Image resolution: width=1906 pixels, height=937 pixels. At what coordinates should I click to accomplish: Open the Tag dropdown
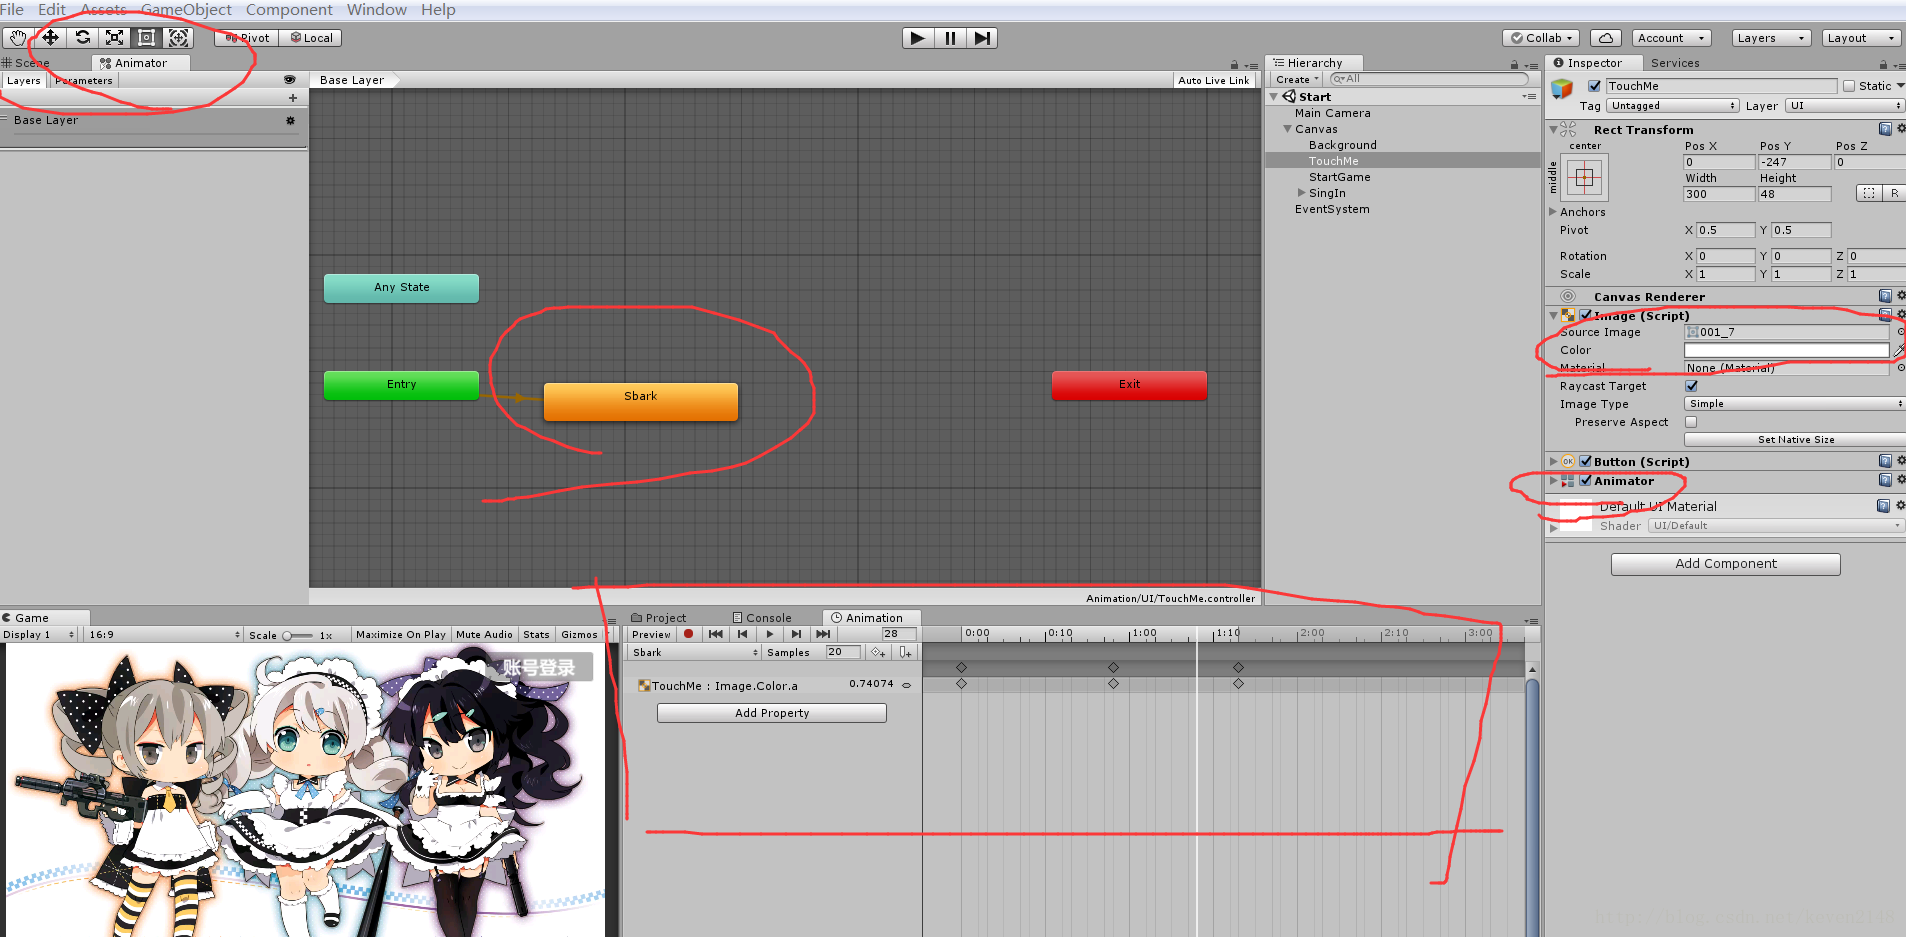click(1673, 106)
